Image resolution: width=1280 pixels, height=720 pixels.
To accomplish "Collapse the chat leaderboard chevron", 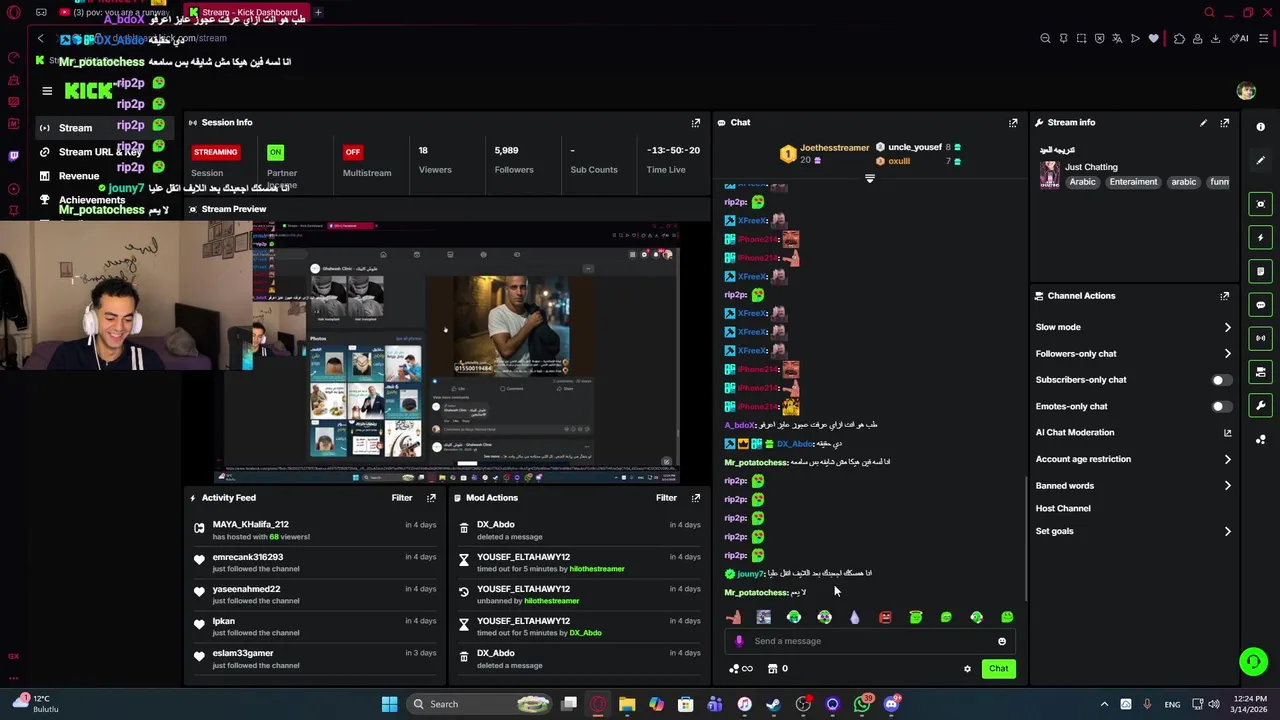I will [870, 179].
